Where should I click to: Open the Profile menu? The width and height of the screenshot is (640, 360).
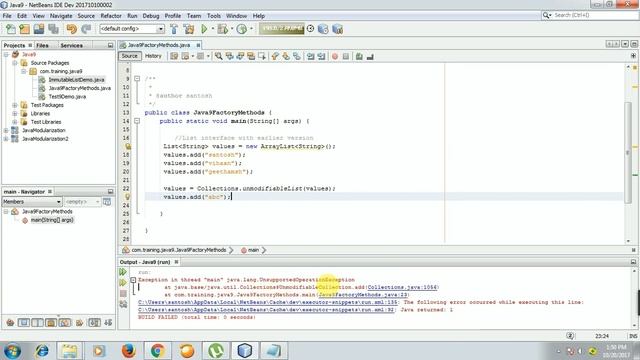(x=173, y=16)
